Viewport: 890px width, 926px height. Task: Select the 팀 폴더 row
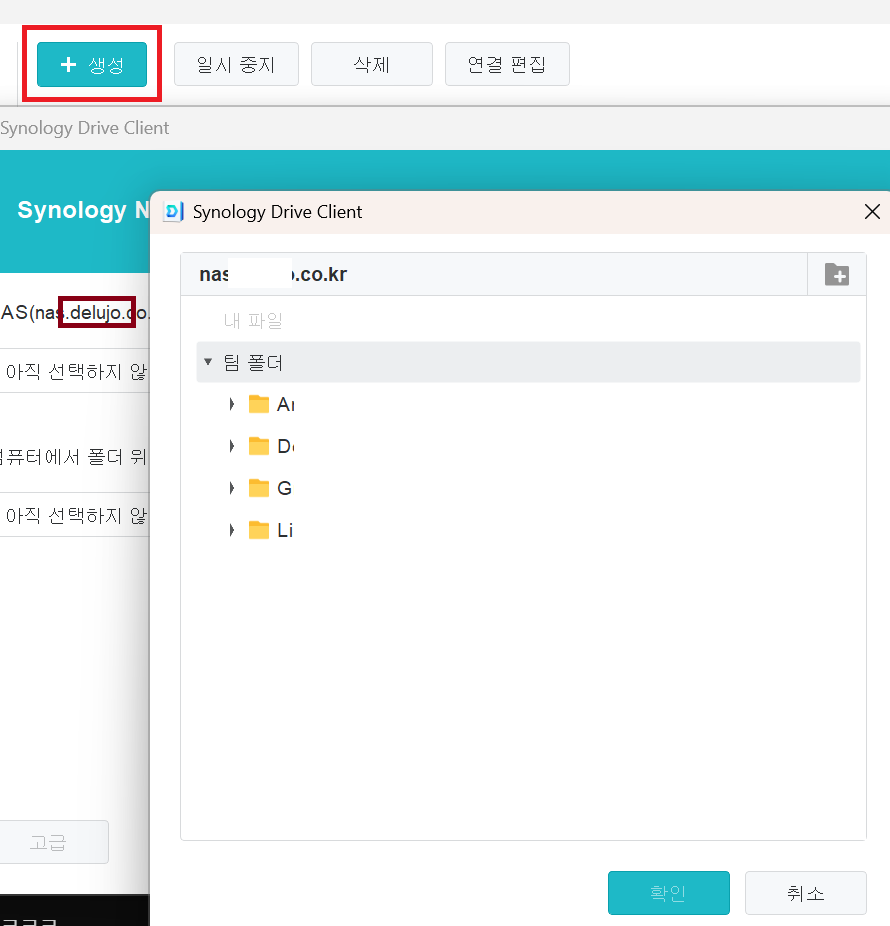(x=528, y=362)
